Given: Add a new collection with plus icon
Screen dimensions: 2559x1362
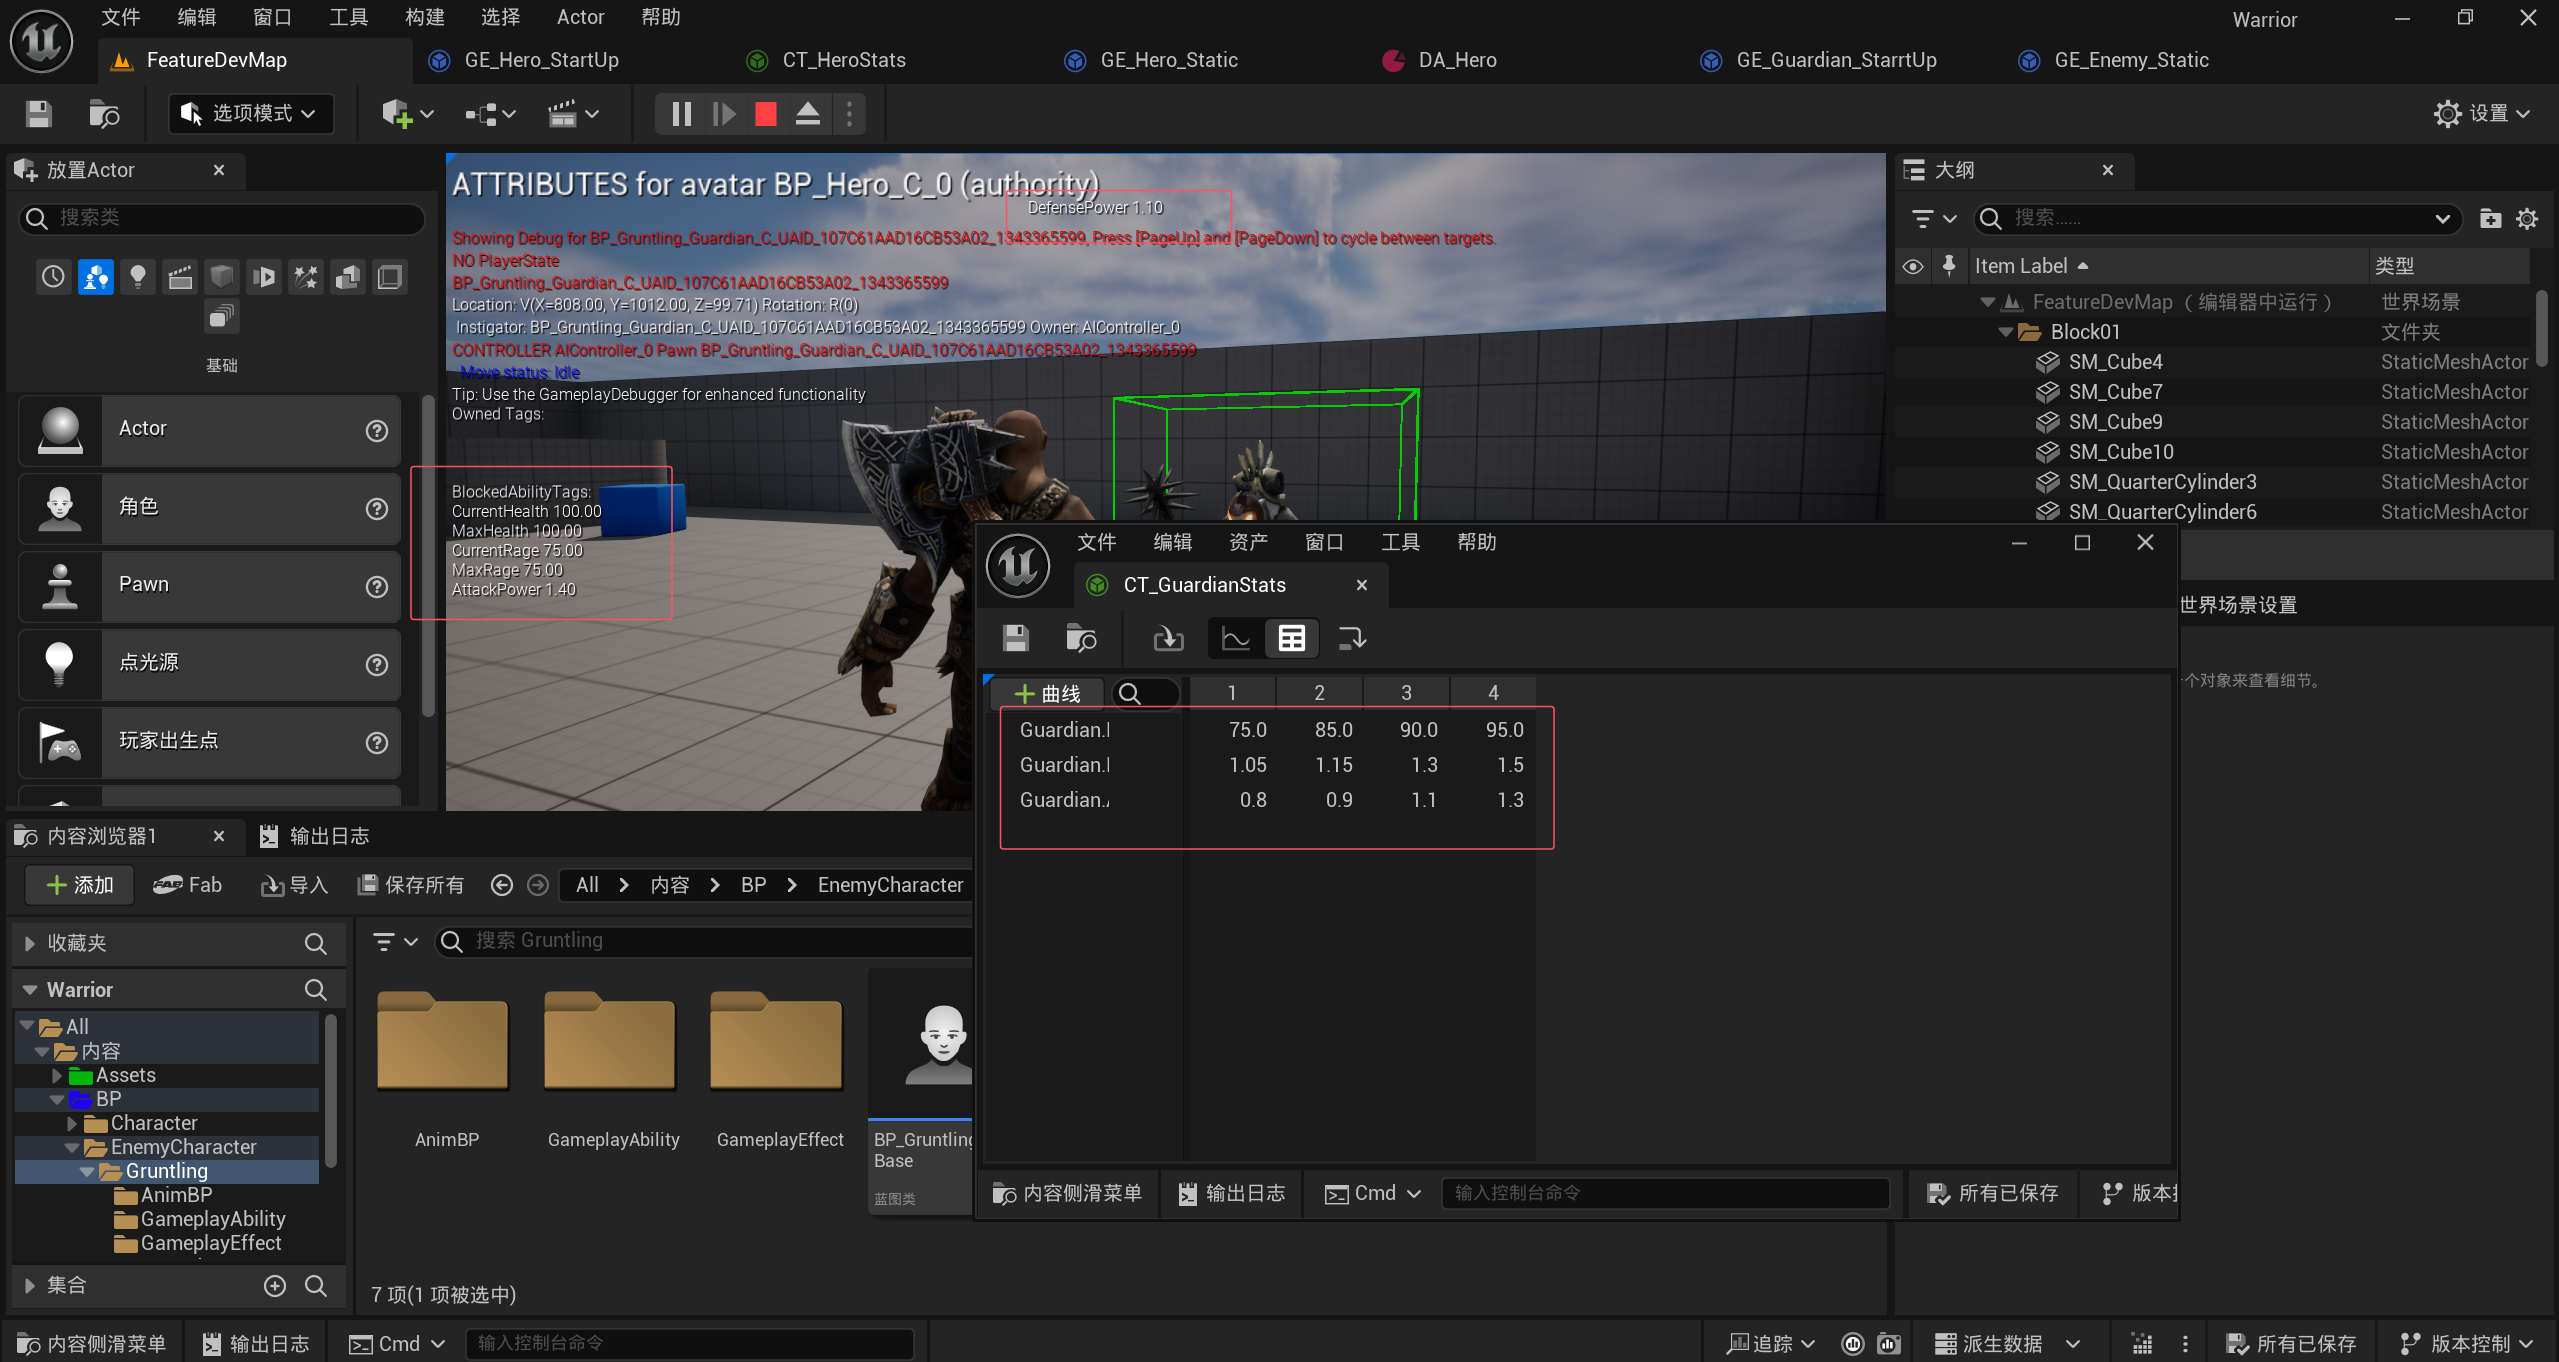Looking at the screenshot, I should click(x=275, y=1286).
